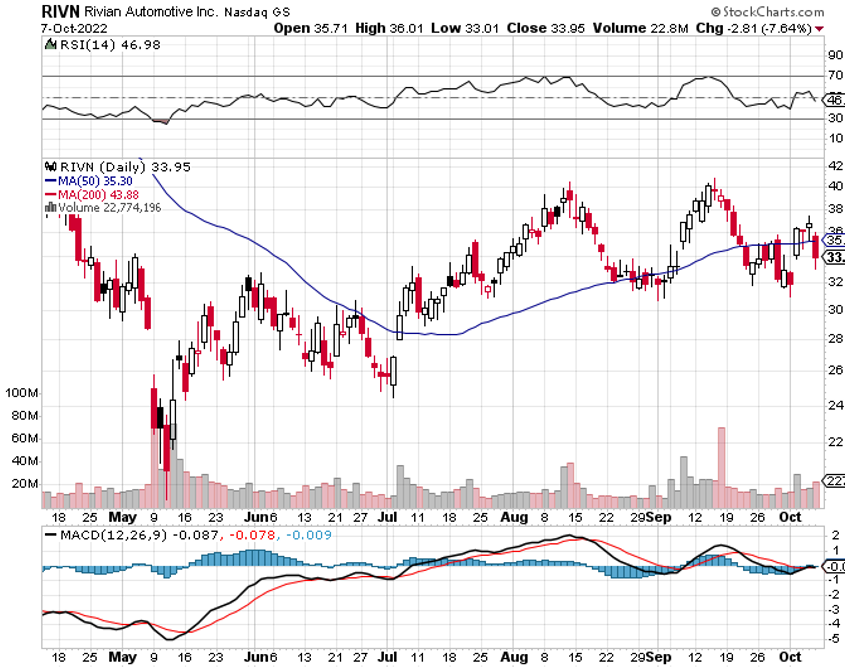The height and width of the screenshot is (668, 845).
Task: Click the MACD(12,26,9) legend label
Action: point(113,535)
